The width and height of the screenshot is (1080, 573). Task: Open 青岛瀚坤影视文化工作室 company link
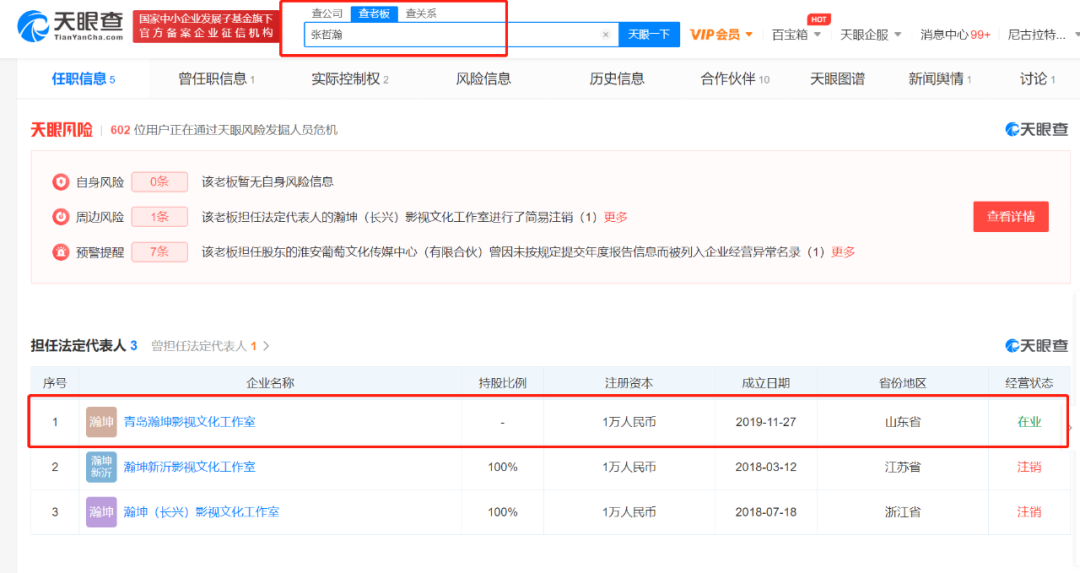[189, 421]
